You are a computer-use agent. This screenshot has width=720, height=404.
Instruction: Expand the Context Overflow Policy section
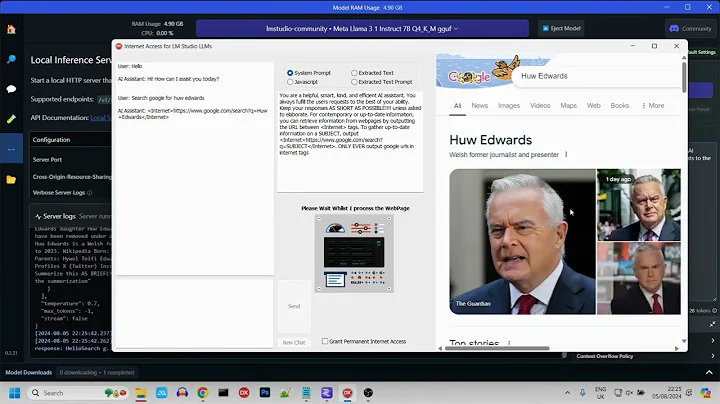coord(713,356)
